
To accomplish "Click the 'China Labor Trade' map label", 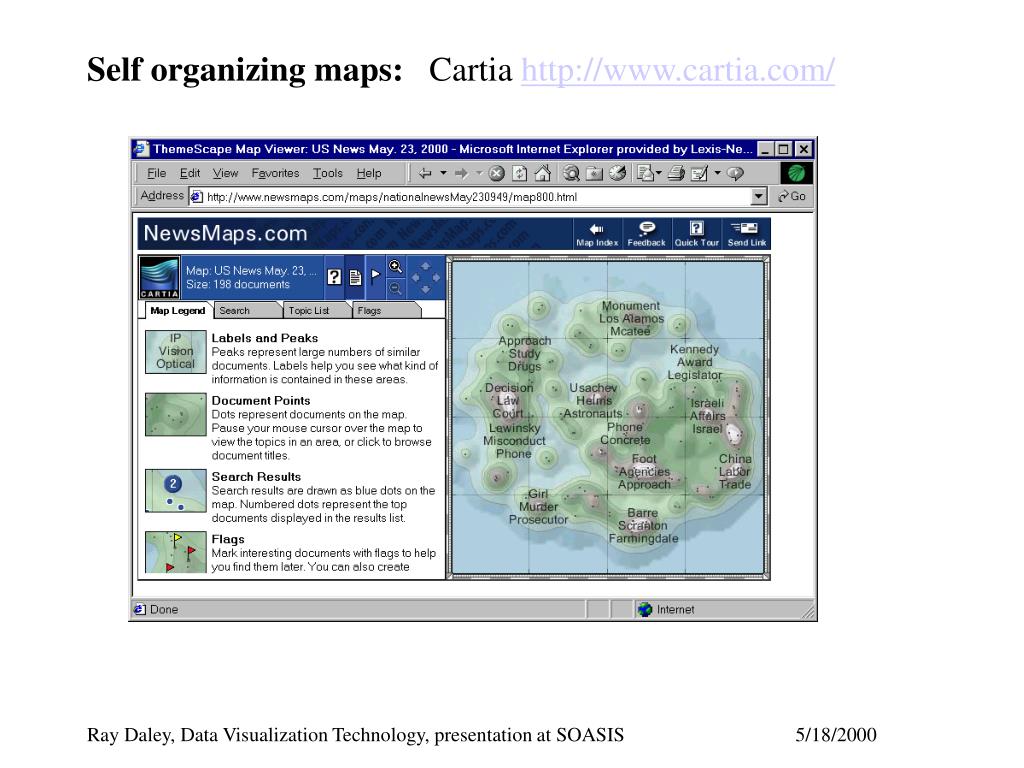I will 735,472.
